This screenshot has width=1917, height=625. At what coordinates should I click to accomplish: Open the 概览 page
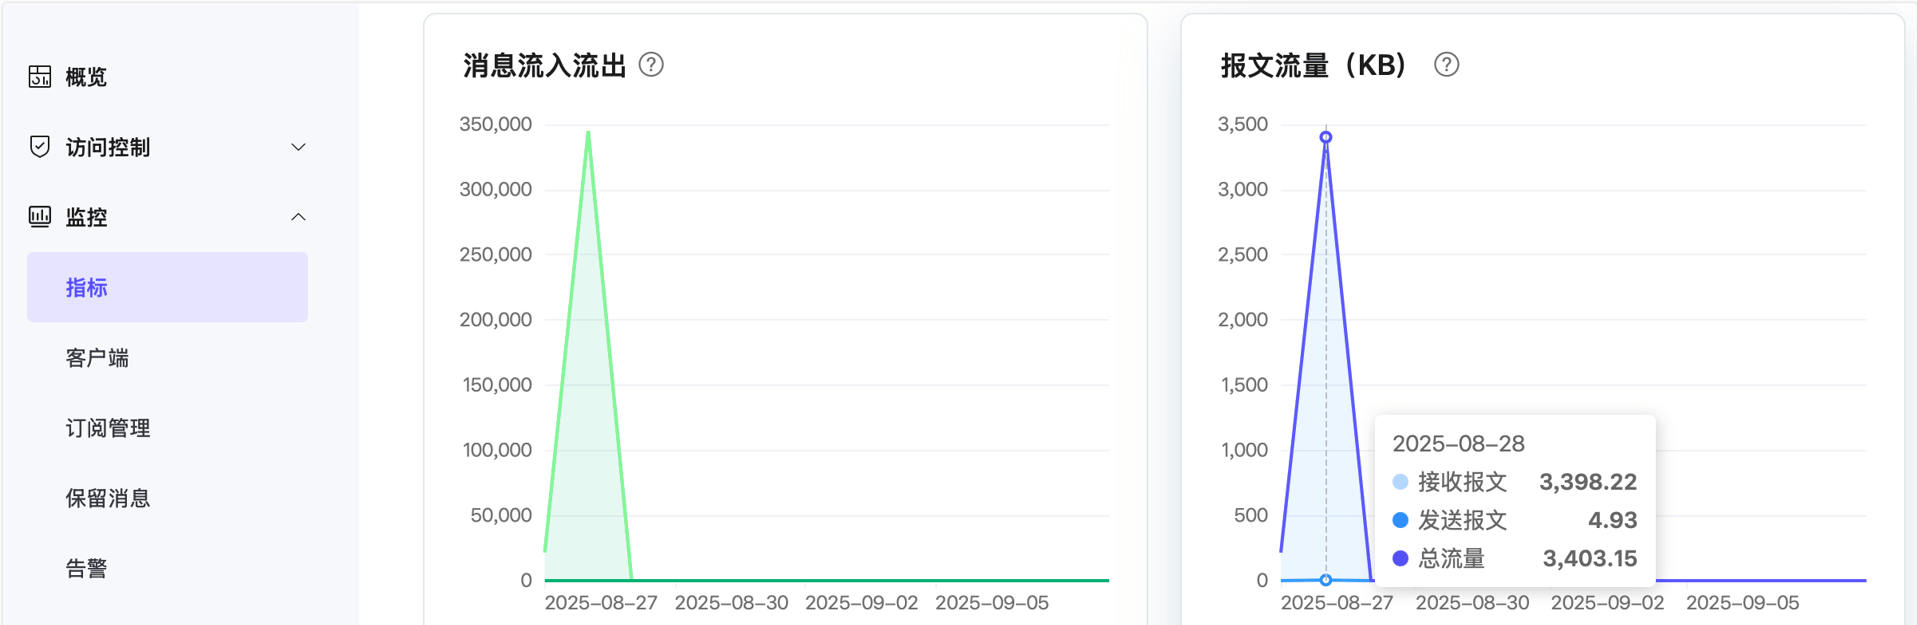[86, 77]
